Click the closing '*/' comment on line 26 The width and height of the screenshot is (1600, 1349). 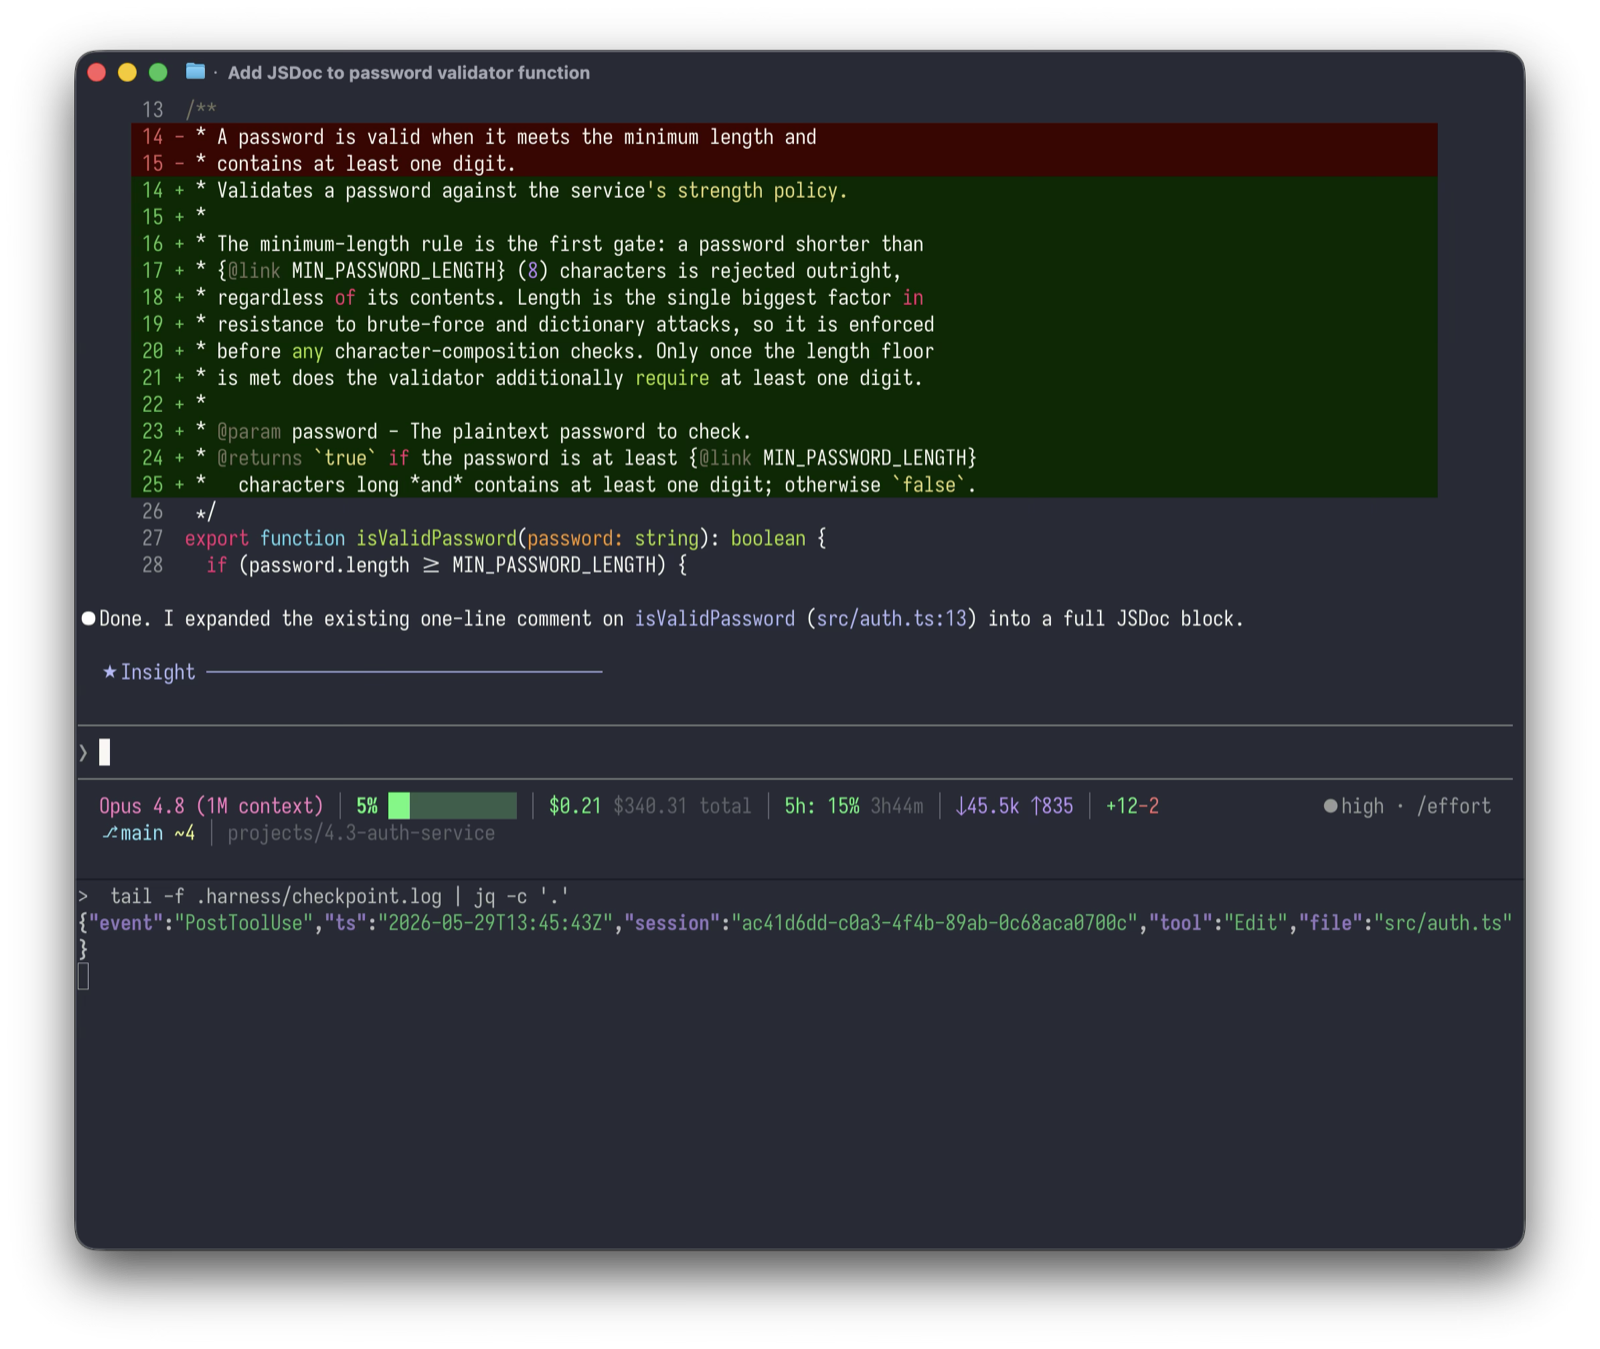point(206,512)
